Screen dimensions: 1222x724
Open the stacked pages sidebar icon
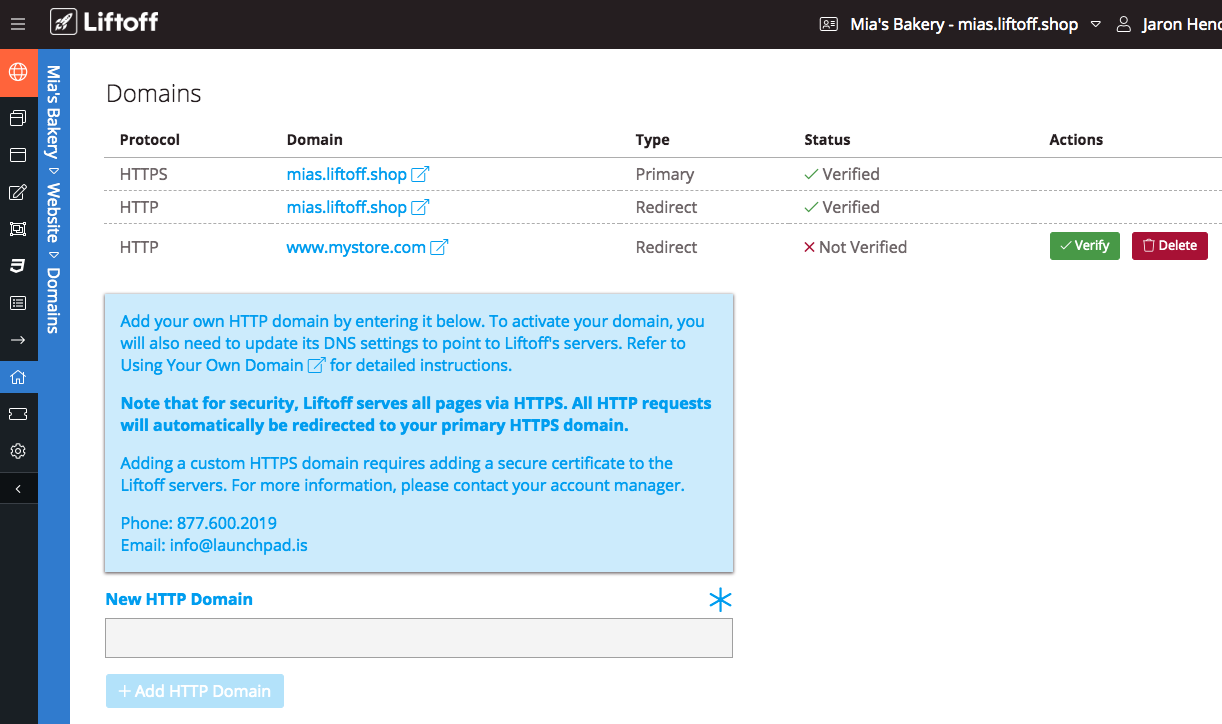pos(18,118)
